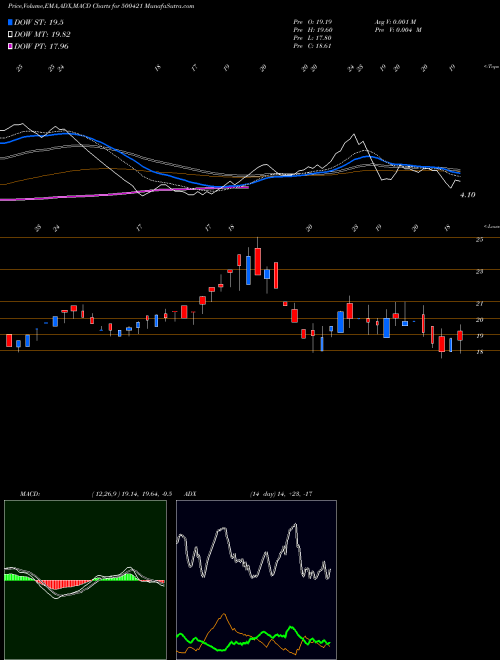Click the price axis label 21

tap(479, 303)
